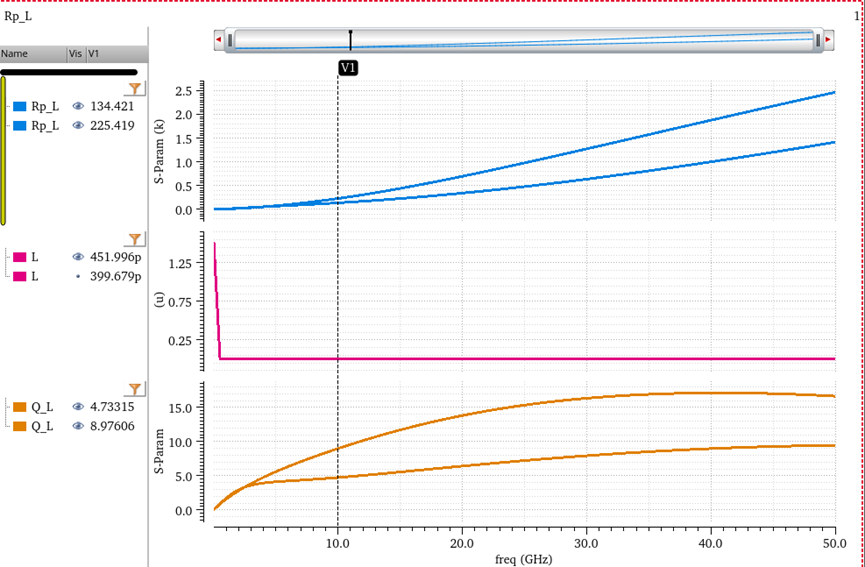Screen dimensions: 865x567
Task: Hide the Q_L trace valued 8.97606
Action: 78,427
